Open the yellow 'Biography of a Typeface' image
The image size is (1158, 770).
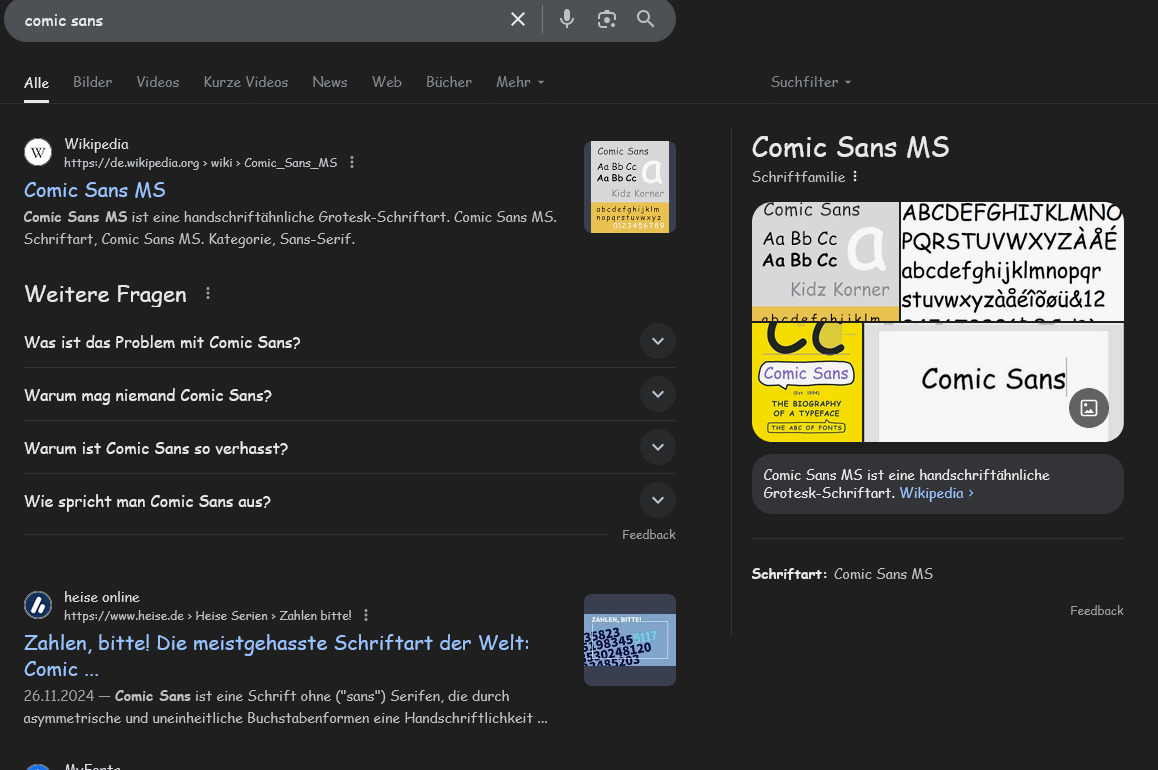(x=806, y=382)
